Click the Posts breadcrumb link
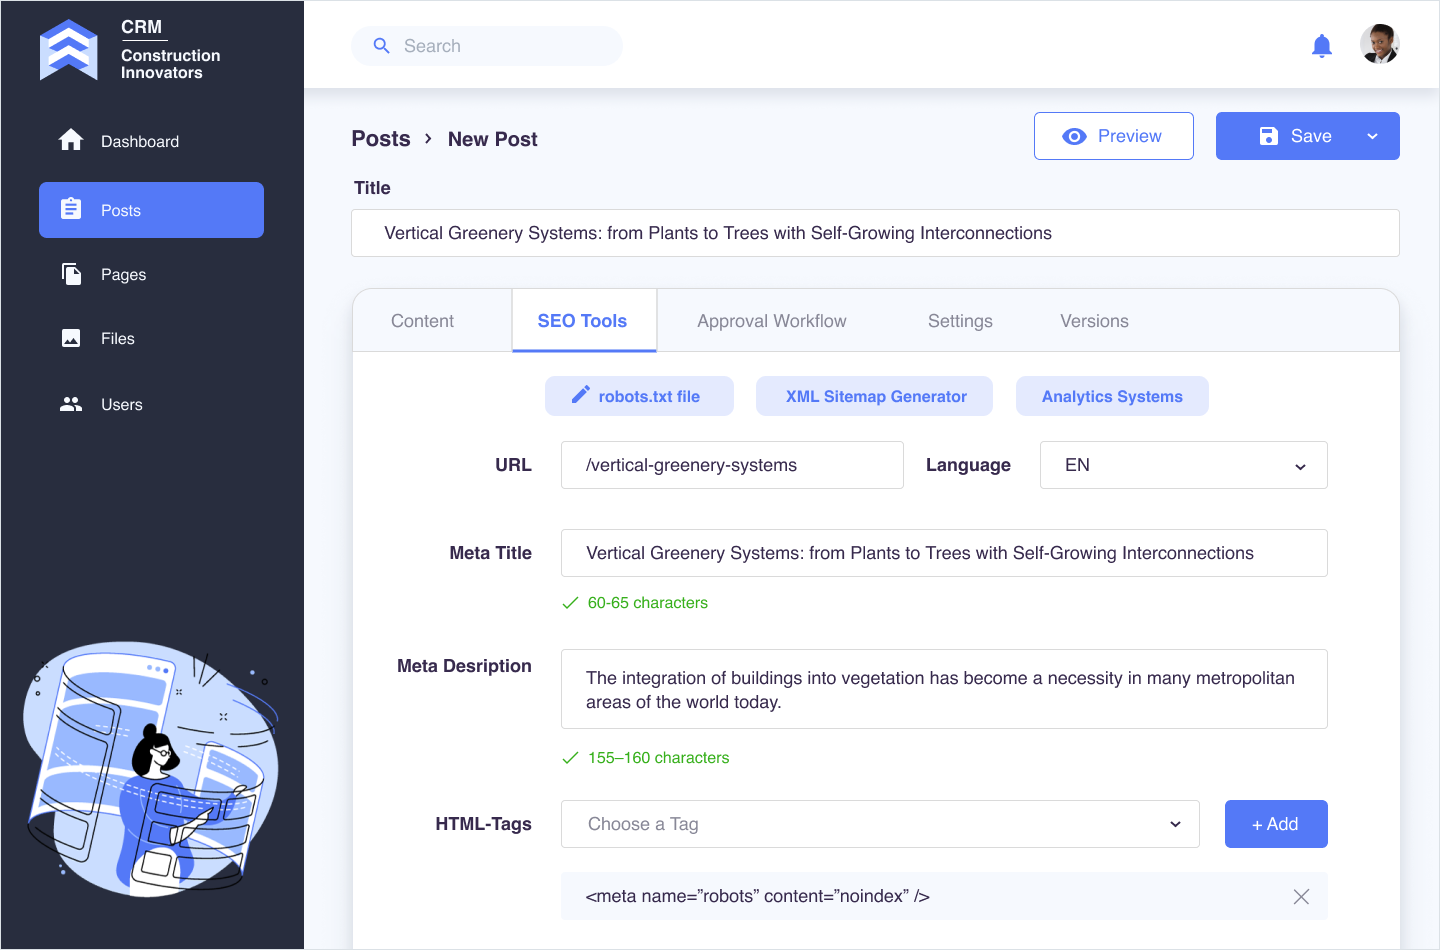The width and height of the screenshot is (1440, 950). [381, 139]
